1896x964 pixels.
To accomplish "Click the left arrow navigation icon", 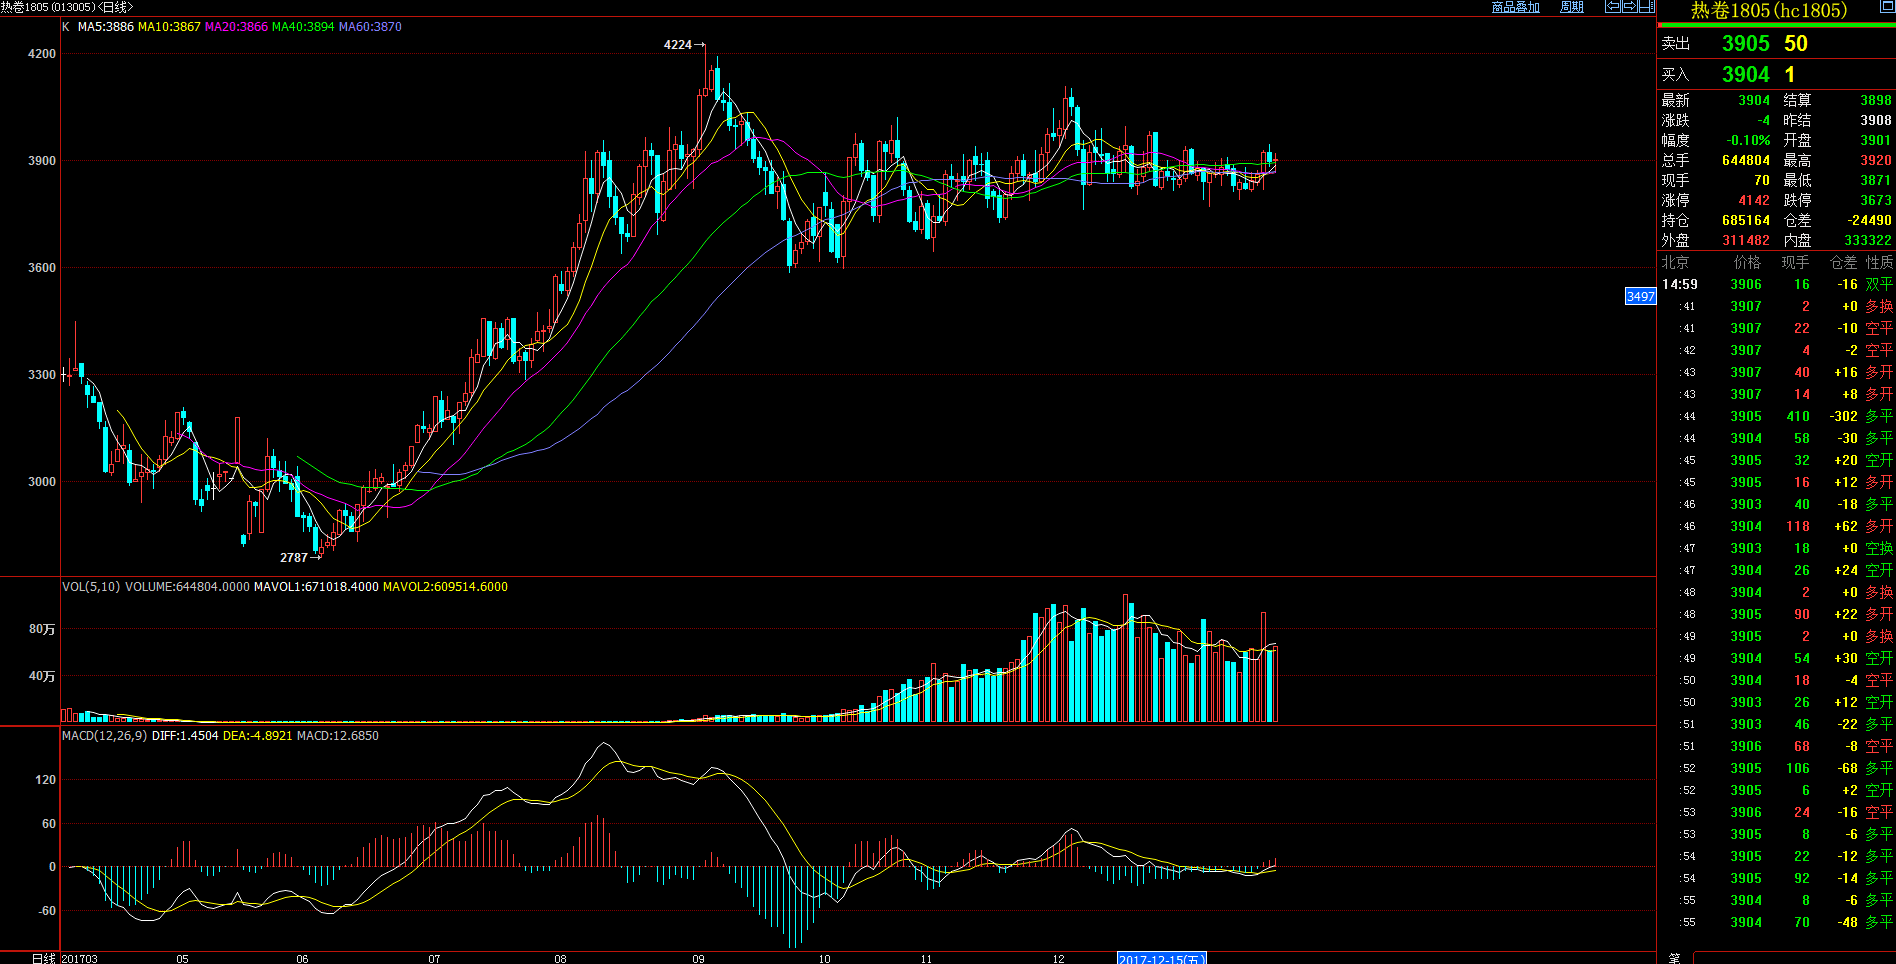I will [1612, 7].
